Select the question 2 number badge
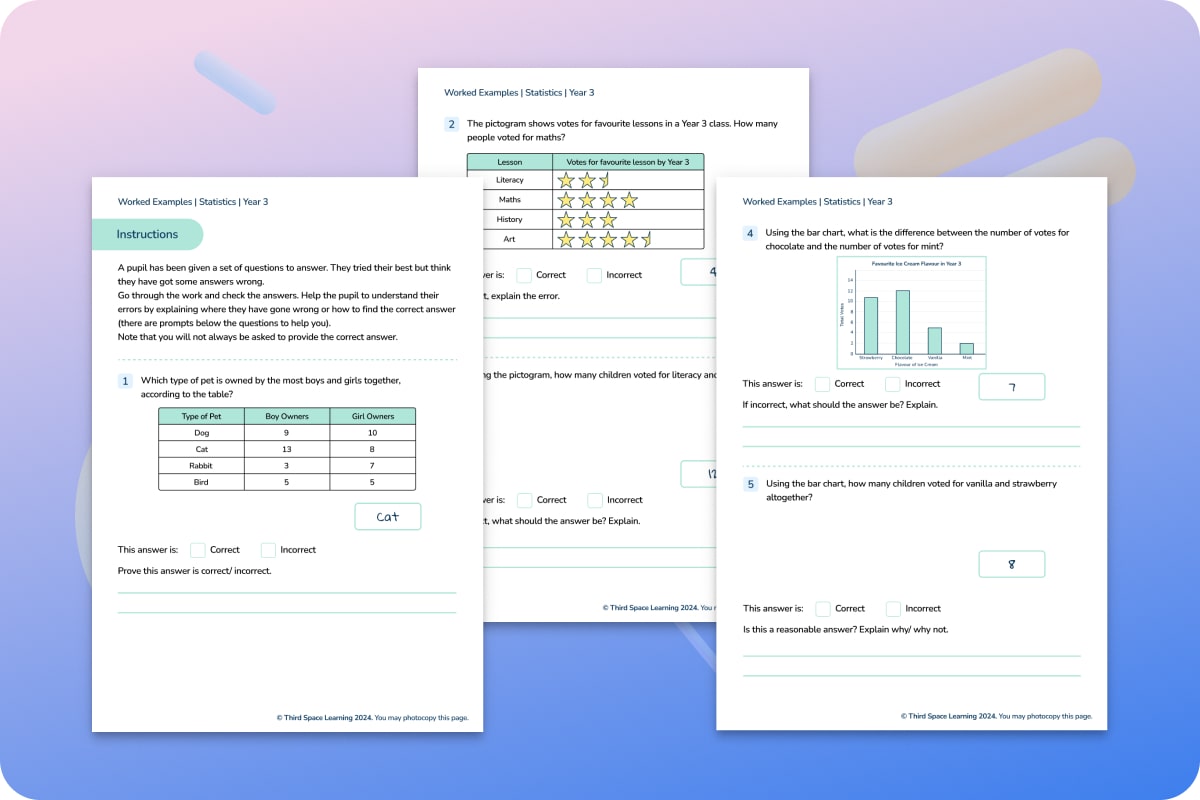Viewport: 1200px width, 800px height. (x=452, y=125)
